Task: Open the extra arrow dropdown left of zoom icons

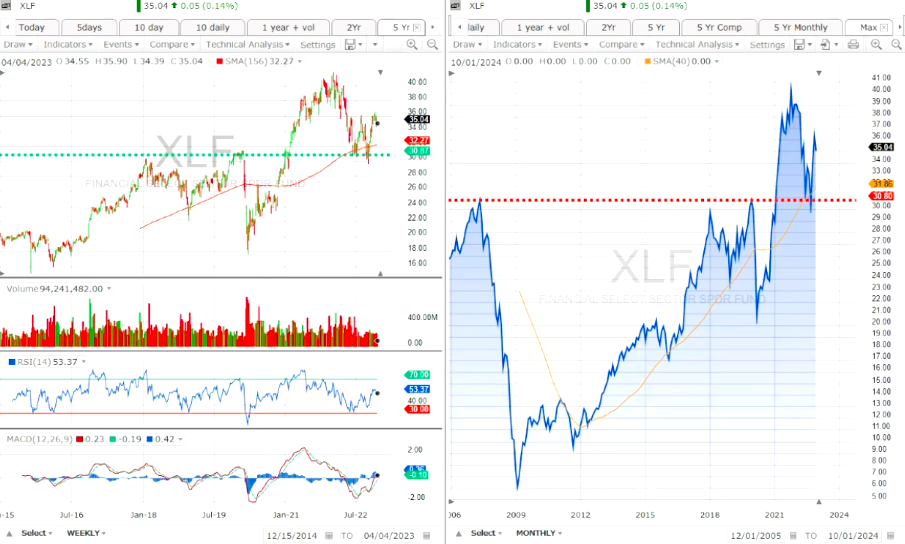Action: click(375, 44)
